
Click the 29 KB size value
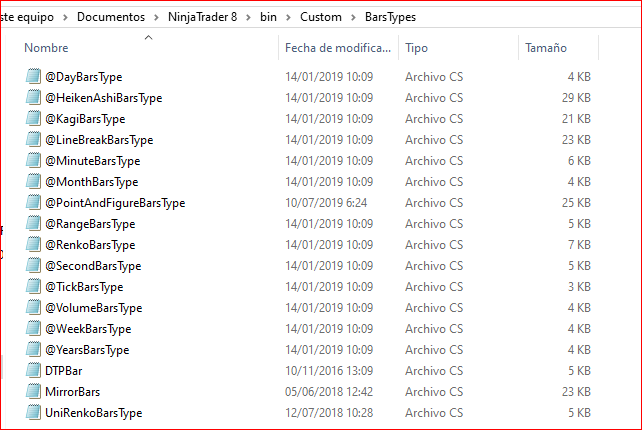click(576, 98)
